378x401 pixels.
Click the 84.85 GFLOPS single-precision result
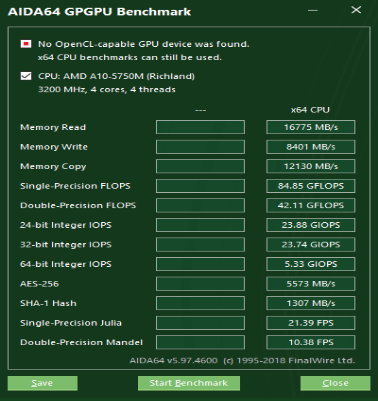tap(311, 186)
